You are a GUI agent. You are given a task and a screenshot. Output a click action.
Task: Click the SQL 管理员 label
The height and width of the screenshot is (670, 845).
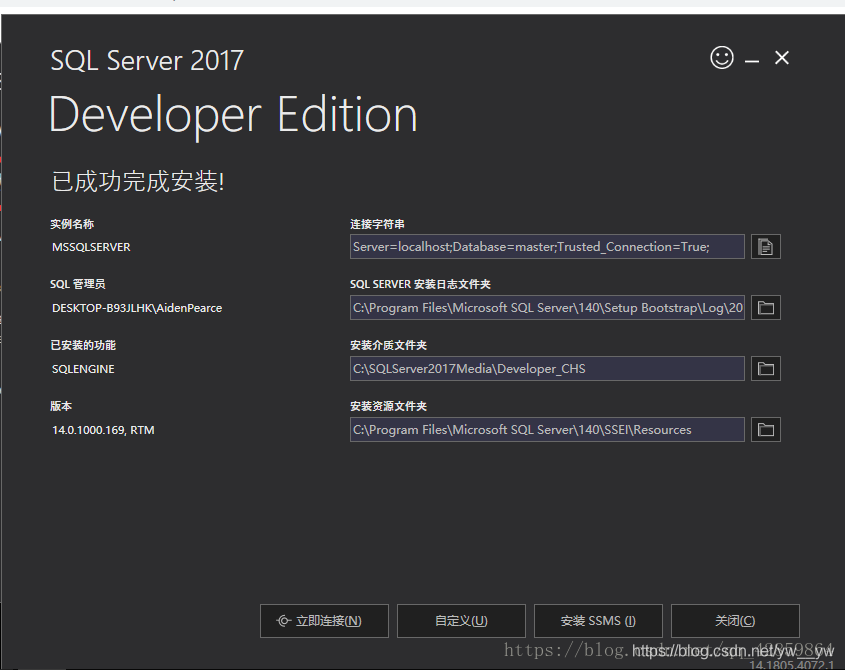(x=78, y=285)
